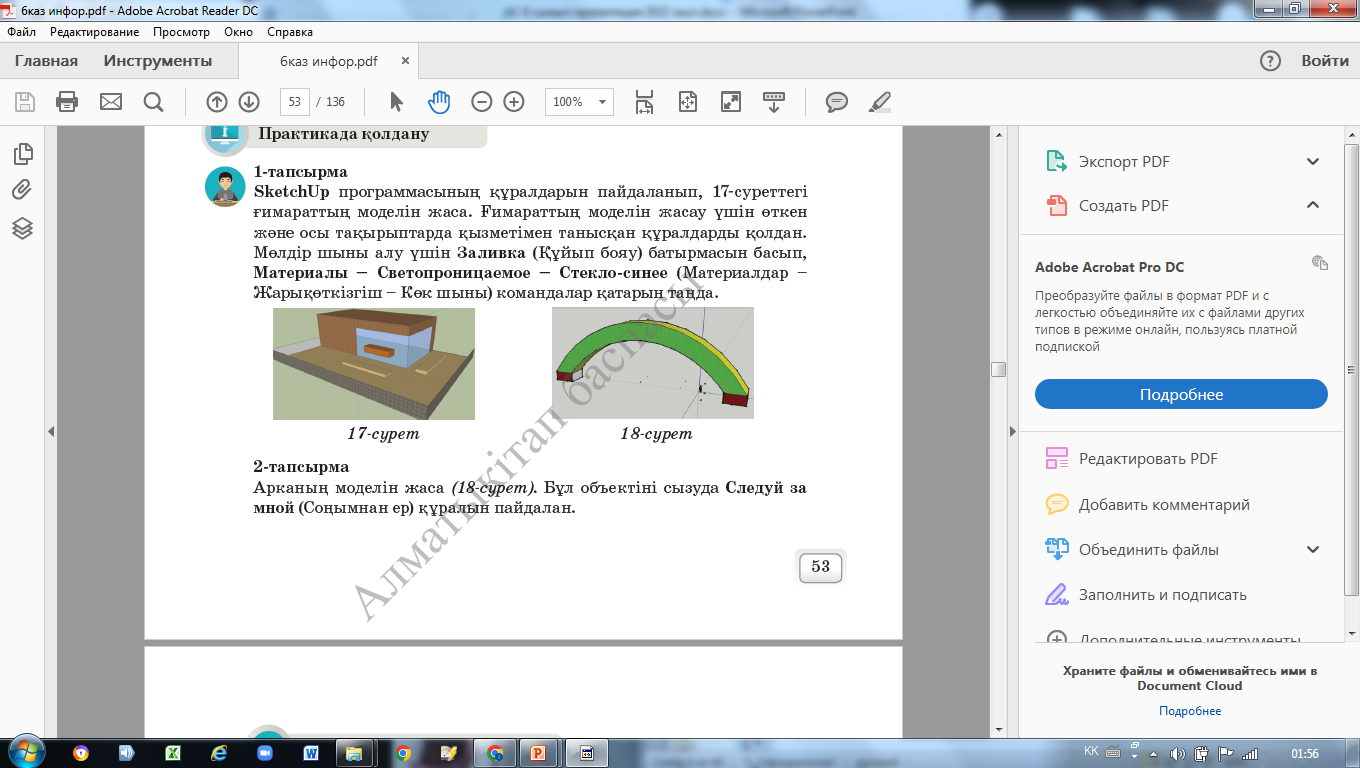Select the Highlight text marker tool
This screenshot has height=768, width=1360.
tap(880, 102)
